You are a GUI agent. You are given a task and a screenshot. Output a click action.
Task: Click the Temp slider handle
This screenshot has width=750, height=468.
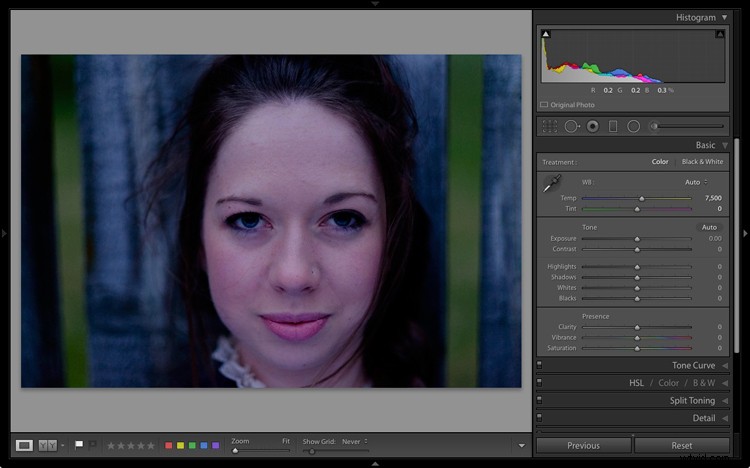point(642,199)
